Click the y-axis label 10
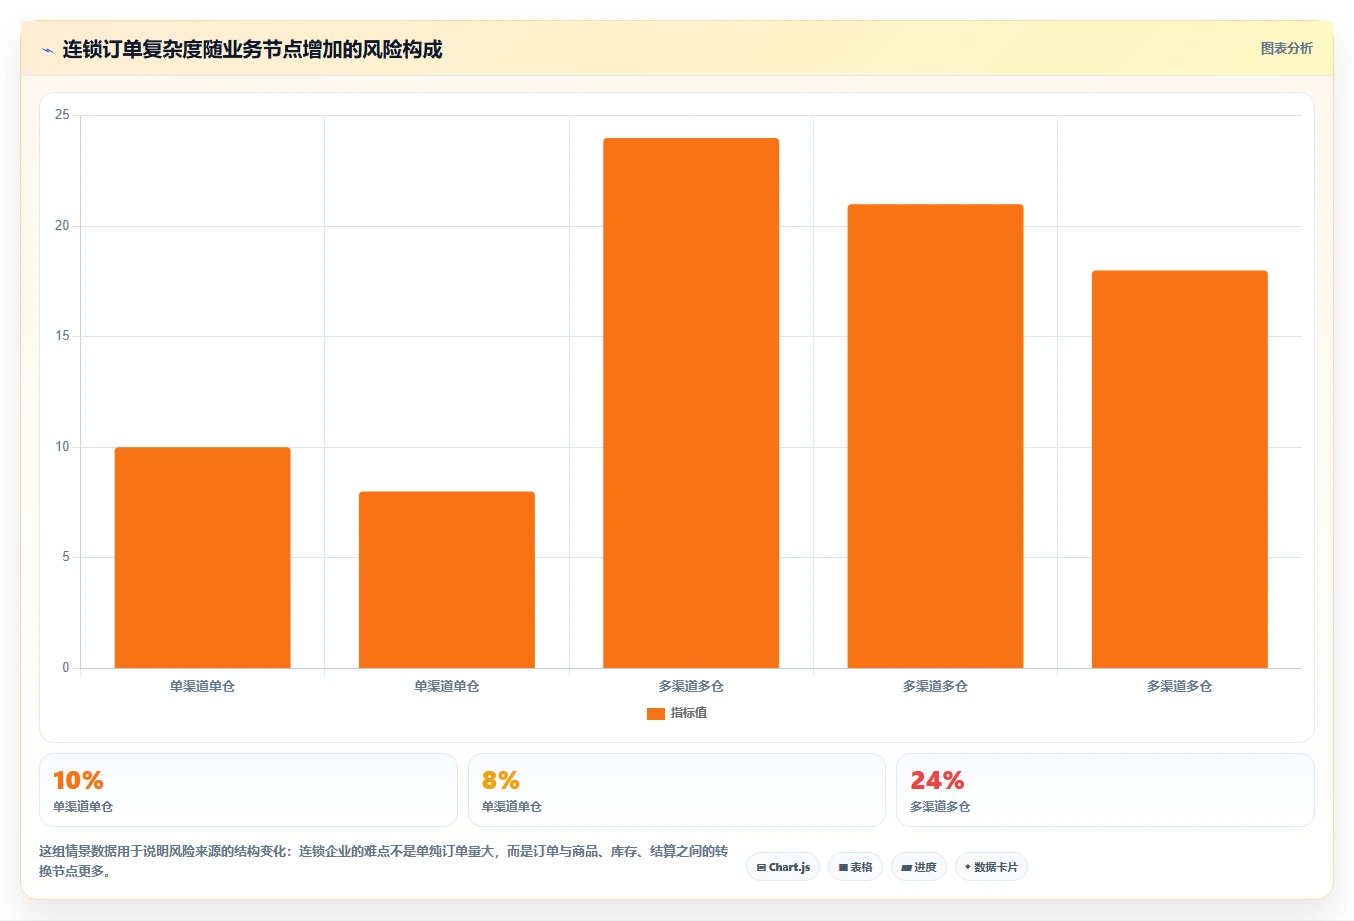Image resolution: width=1354 pixels, height=921 pixels. pos(62,447)
